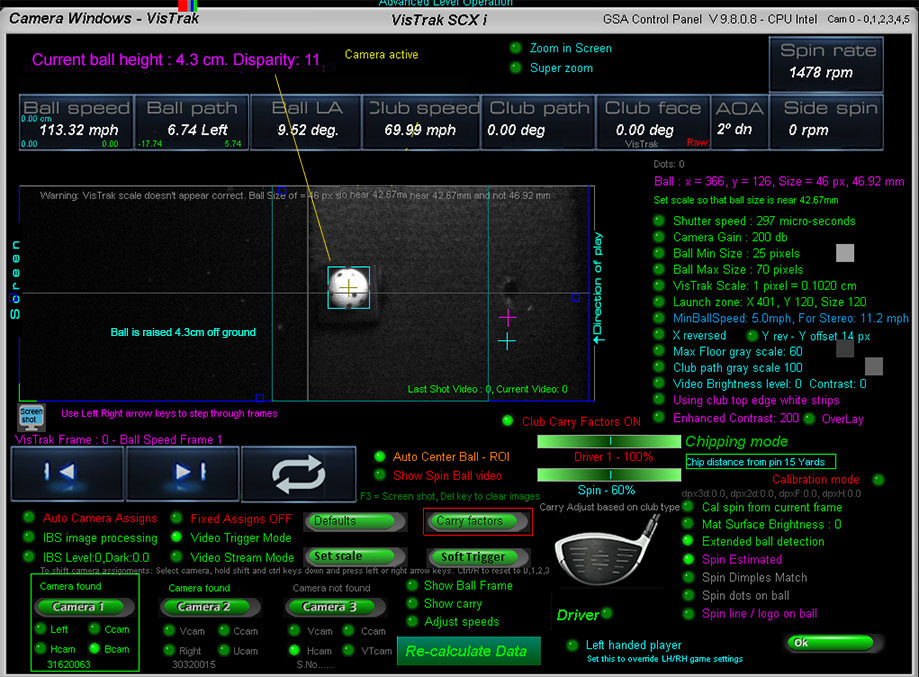This screenshot has width=919, height=677.
Task: Toggle Auto Camera Assigns
Action: 29,518
